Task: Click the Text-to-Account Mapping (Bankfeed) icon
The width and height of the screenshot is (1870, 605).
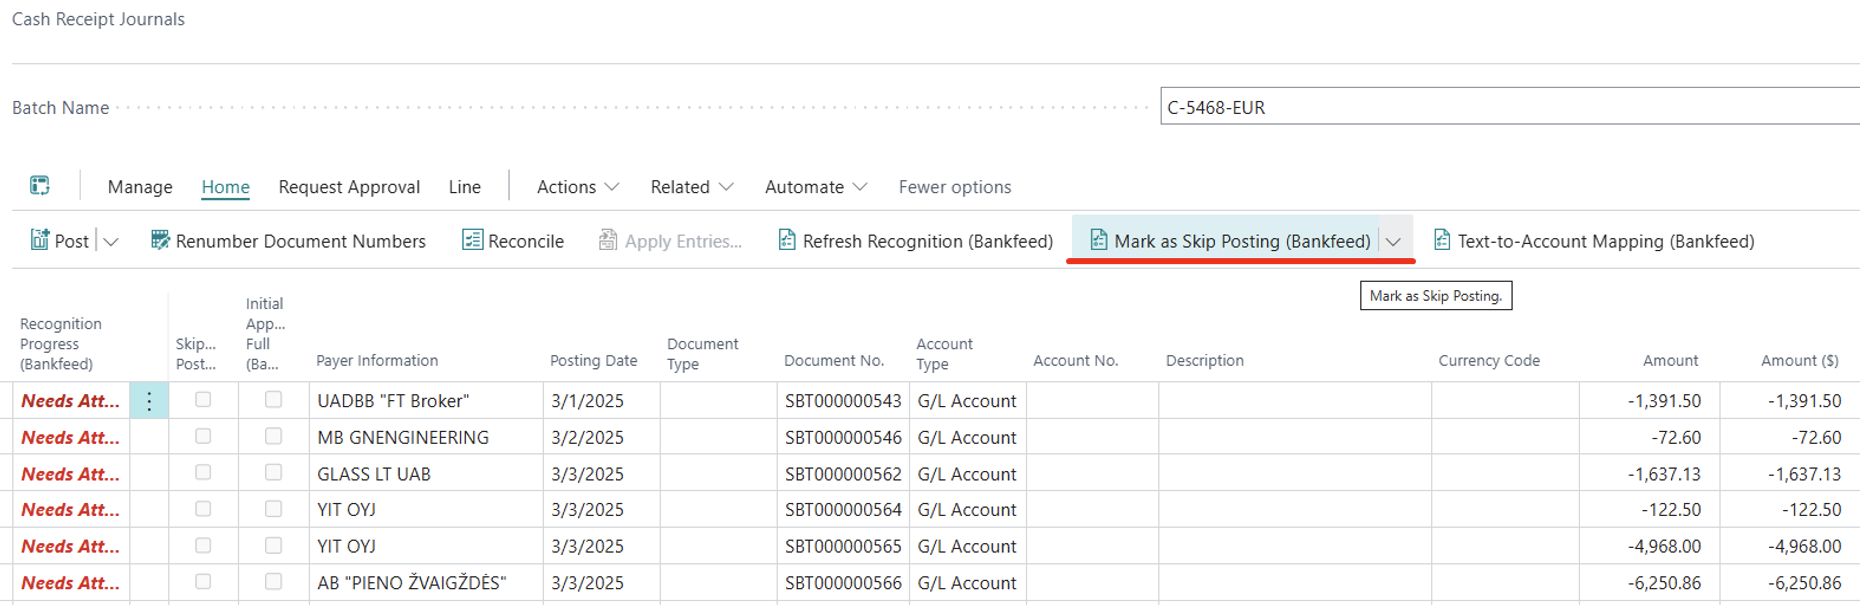Action: point(1442,240)
